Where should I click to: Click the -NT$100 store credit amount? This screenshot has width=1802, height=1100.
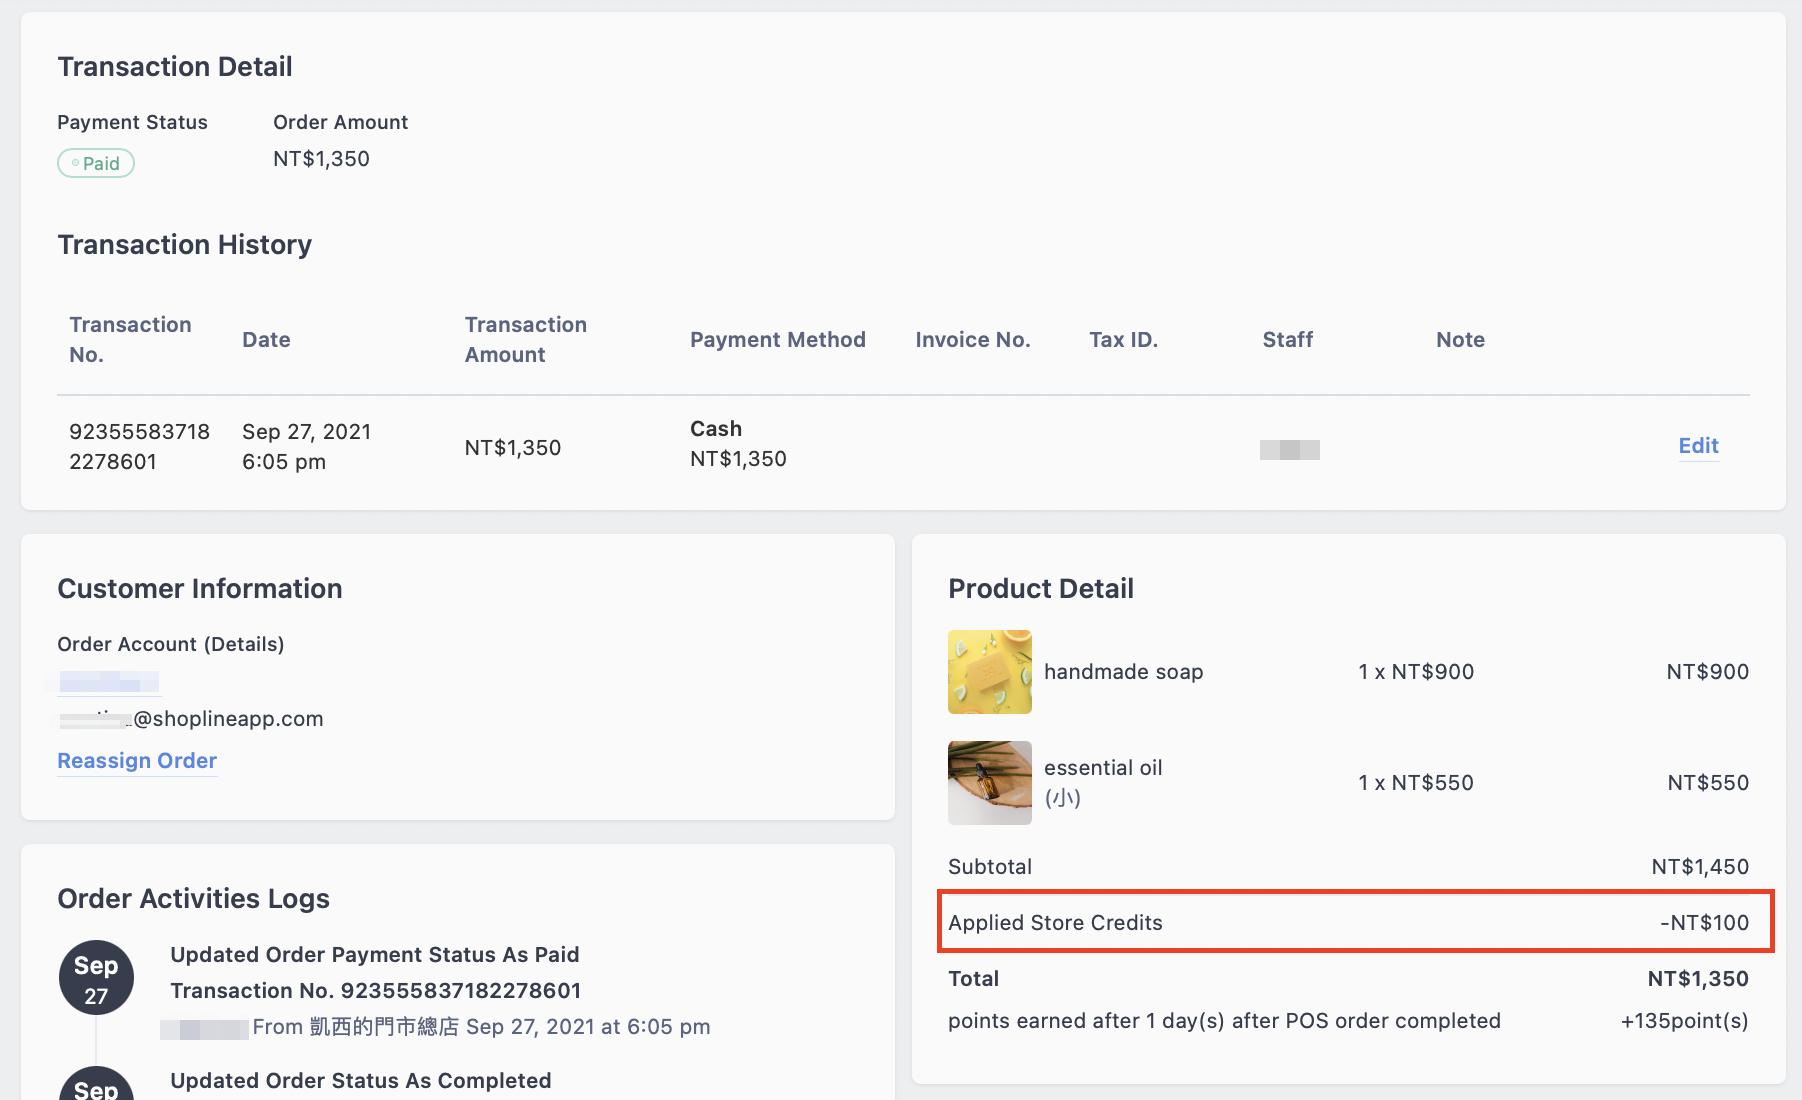click(1704, 923)
